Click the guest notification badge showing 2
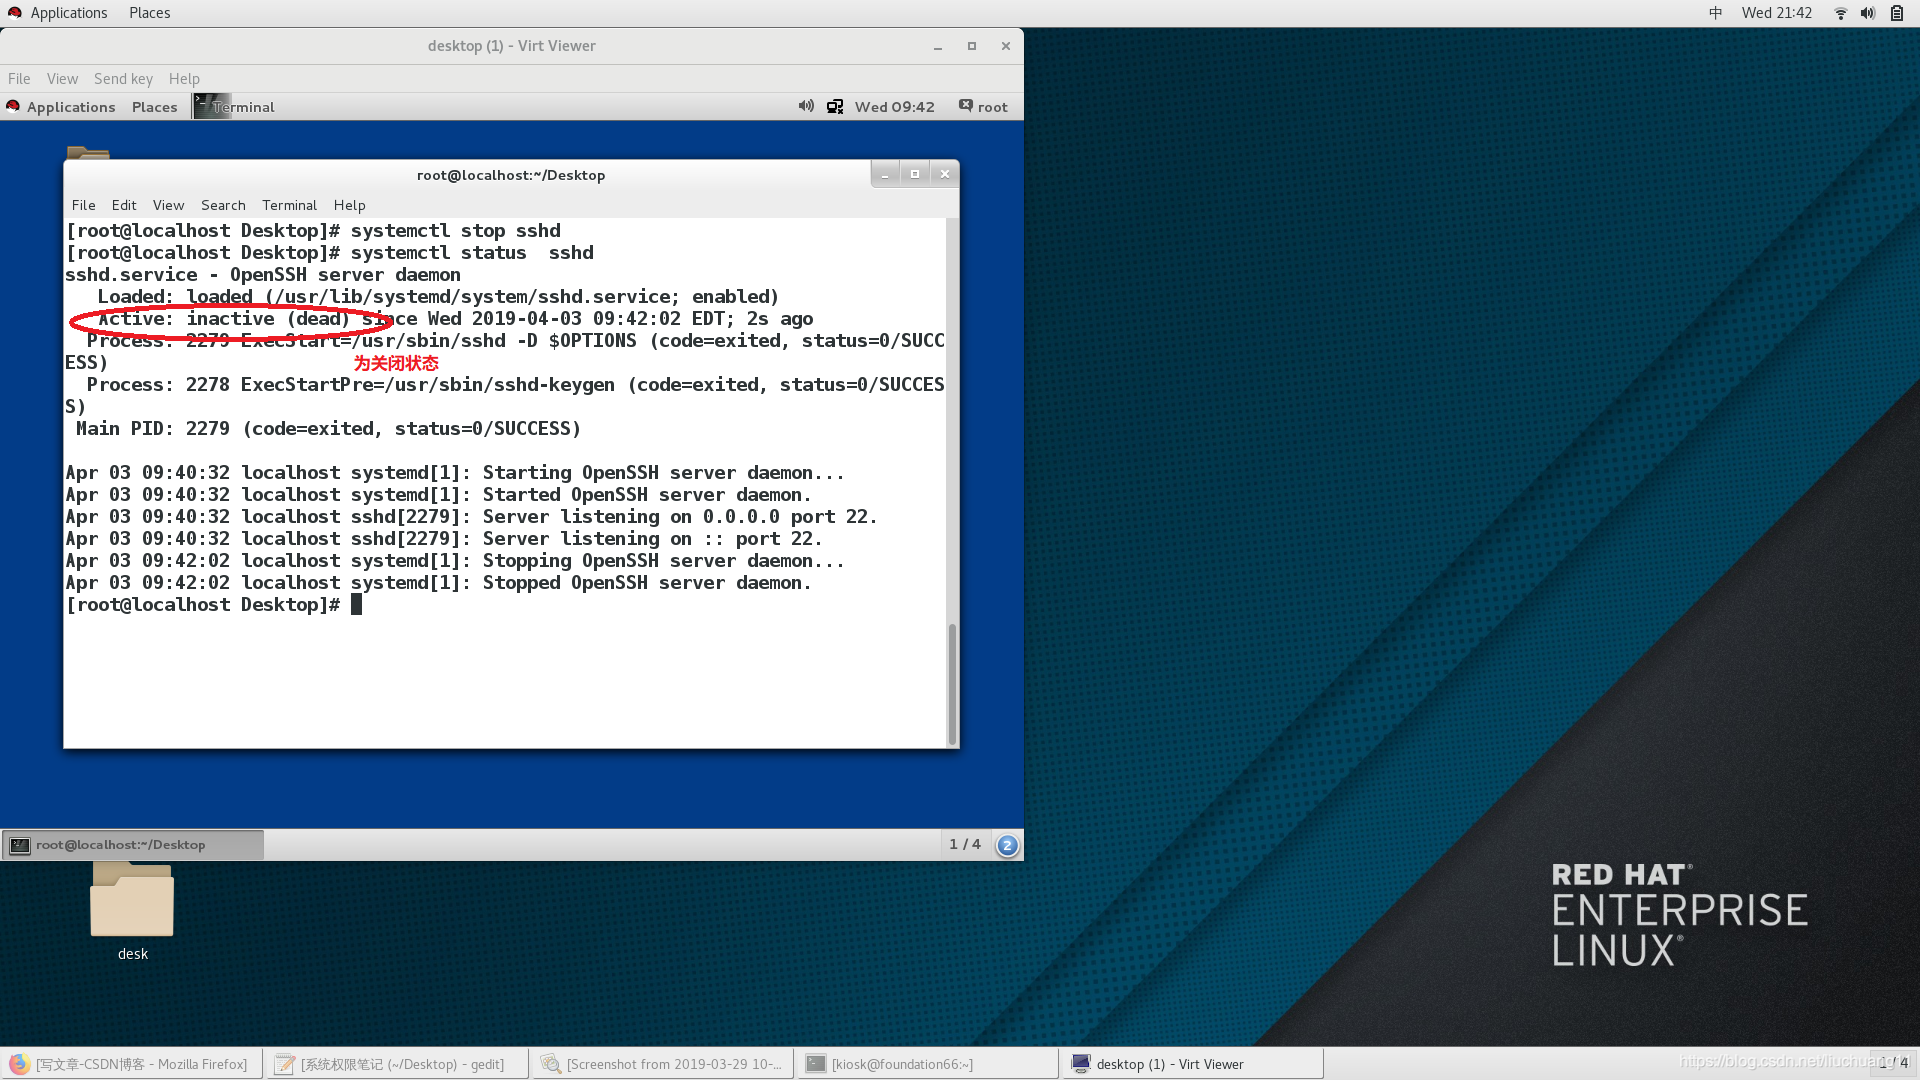 click(x=1007, y=845)
